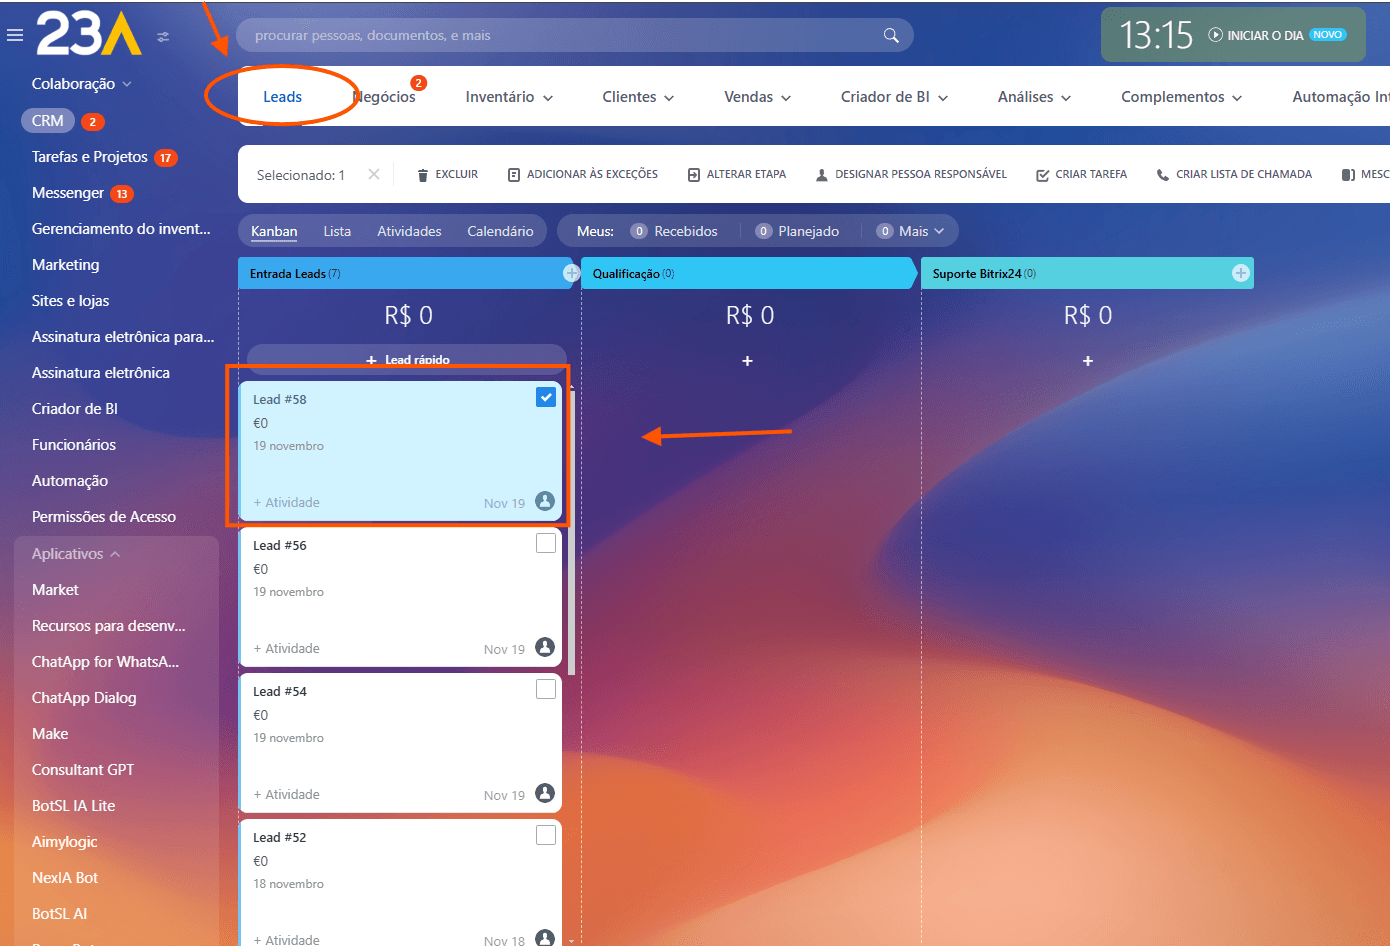1390x946 pixels.
Task: Expand the Inventário dropdown menu
Action: (509, 97)
